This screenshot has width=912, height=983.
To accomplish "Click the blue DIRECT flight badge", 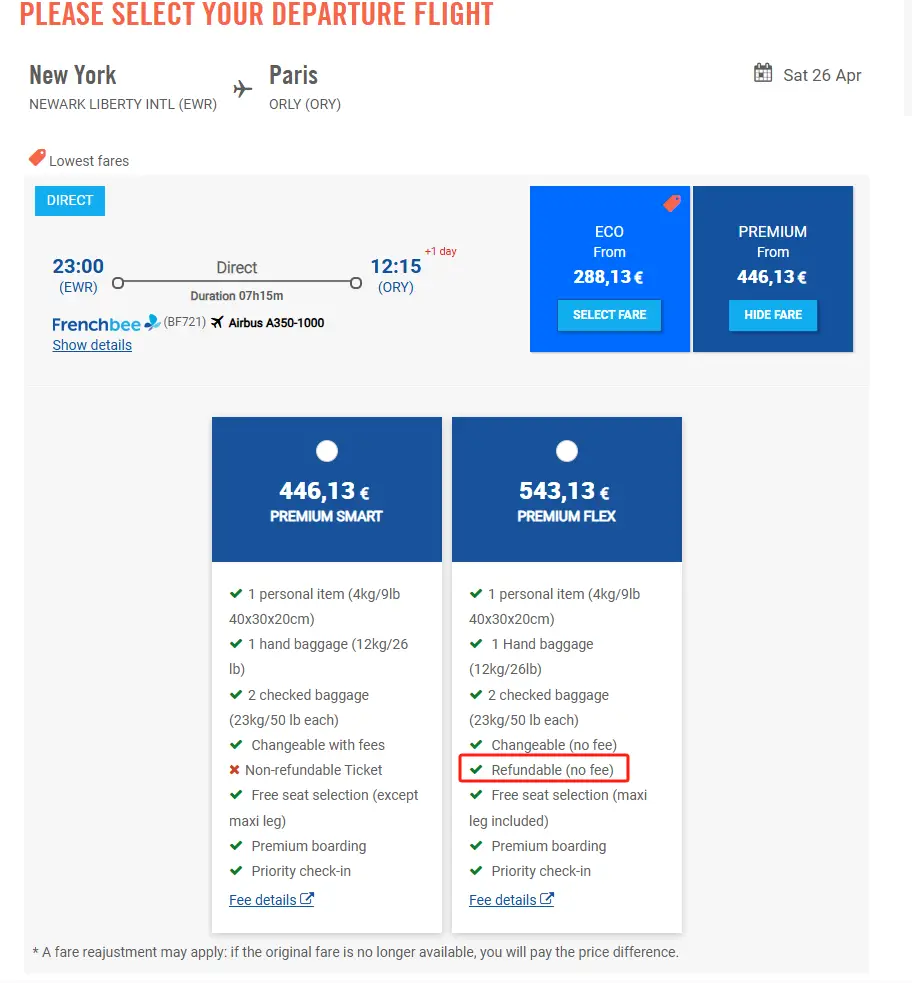I will pos(70,201).
